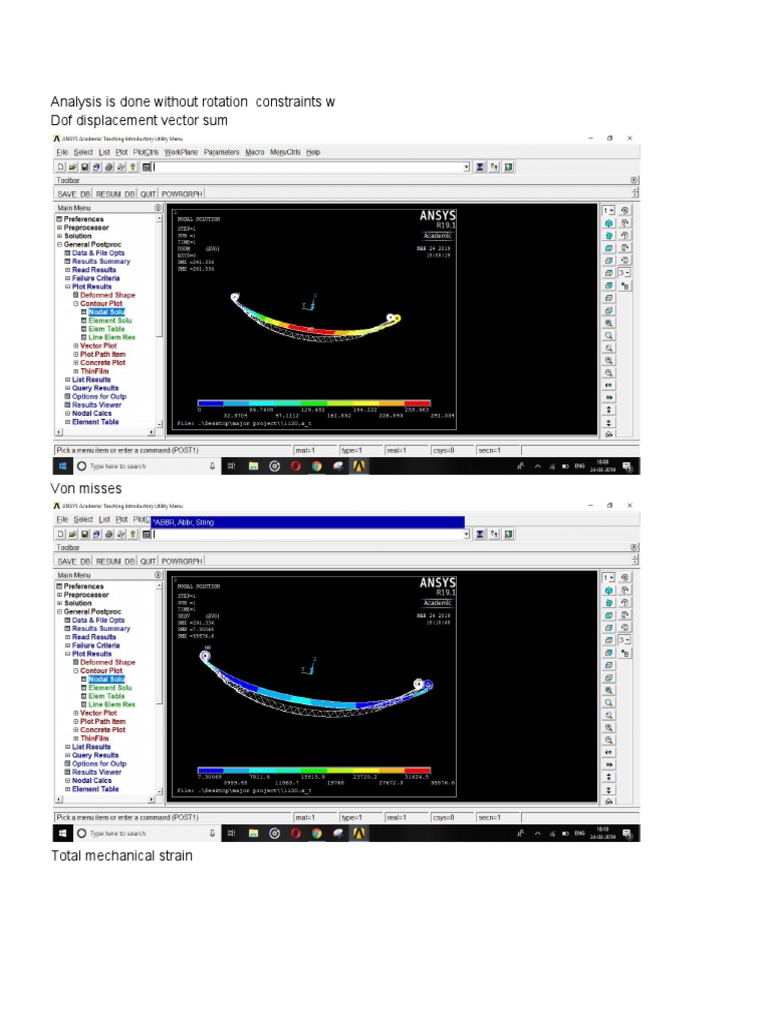This screenshot has height=1024, width=768.
Task: Open Windows Start button below lower von Mises window
Action: tap(63, 833)
